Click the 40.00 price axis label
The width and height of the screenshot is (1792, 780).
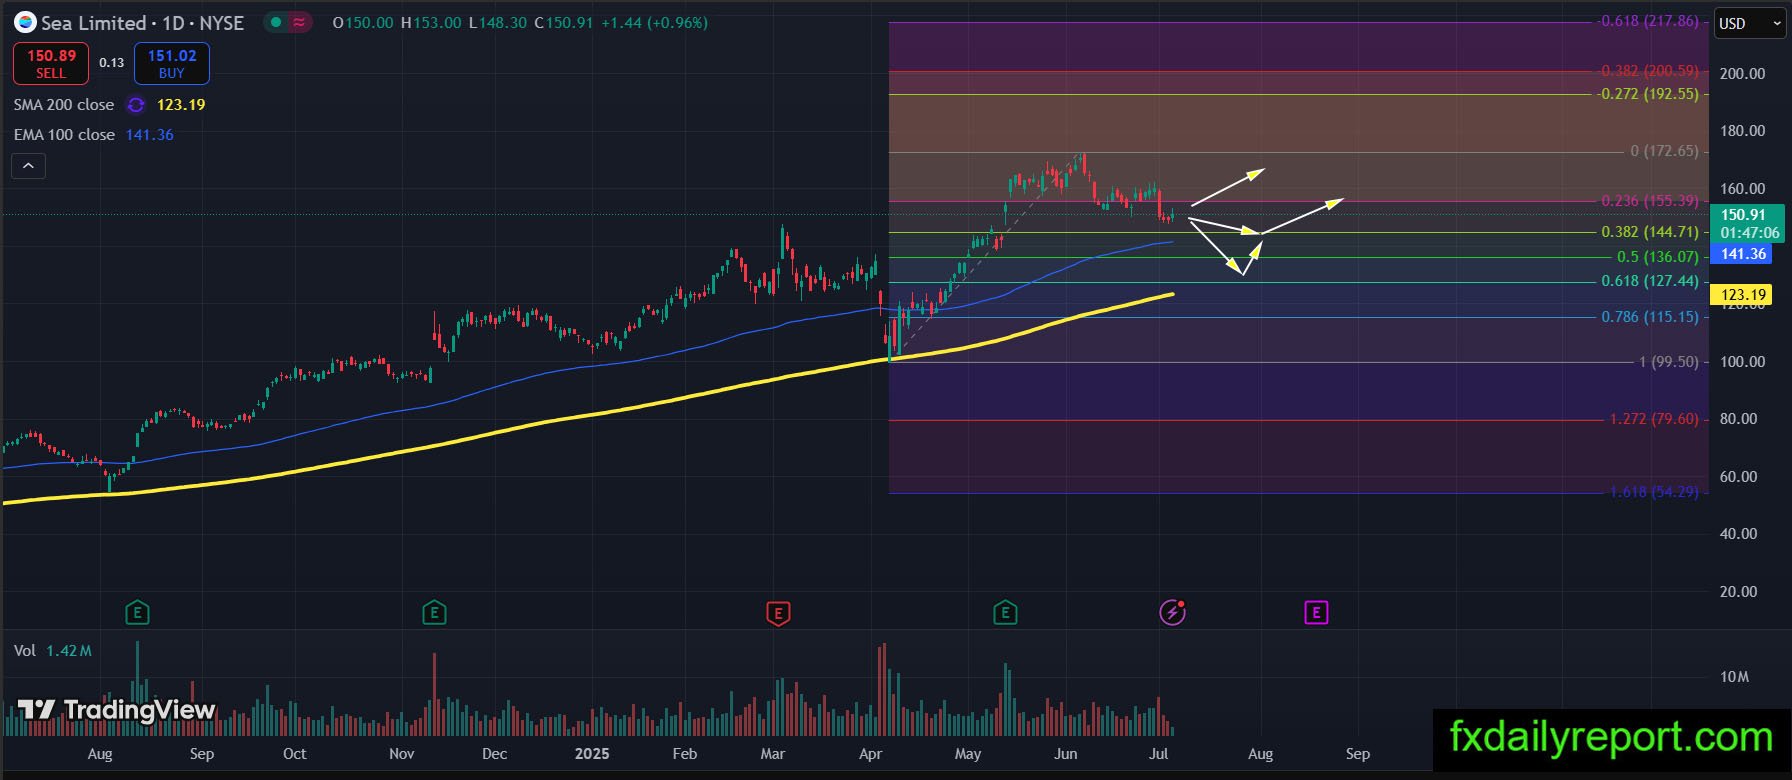click(x=1738, y=534)
